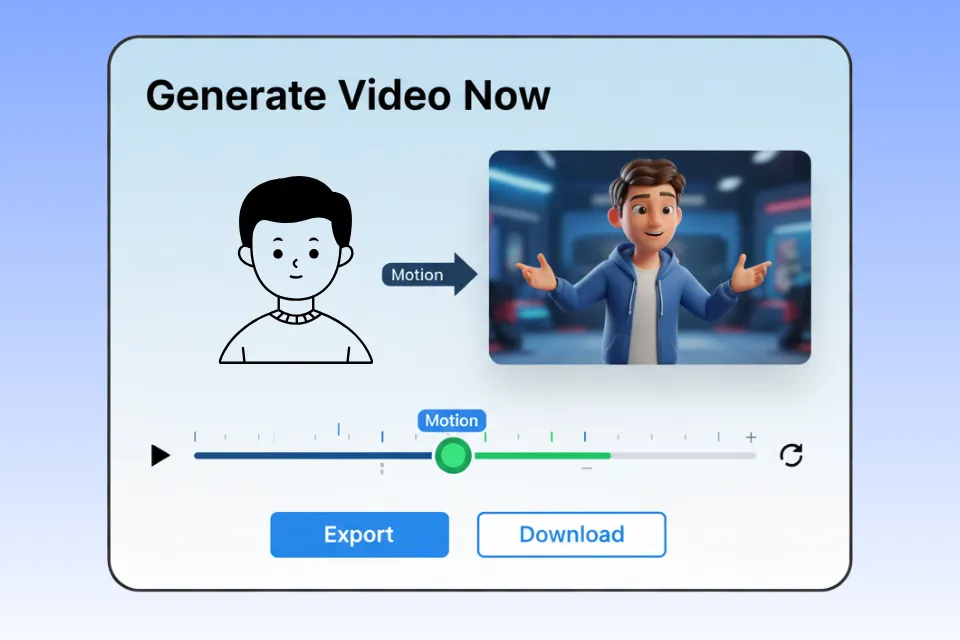Screen dimensions: 960x640
Task: Click the minus sign below the slider
Action: [586, 467]
